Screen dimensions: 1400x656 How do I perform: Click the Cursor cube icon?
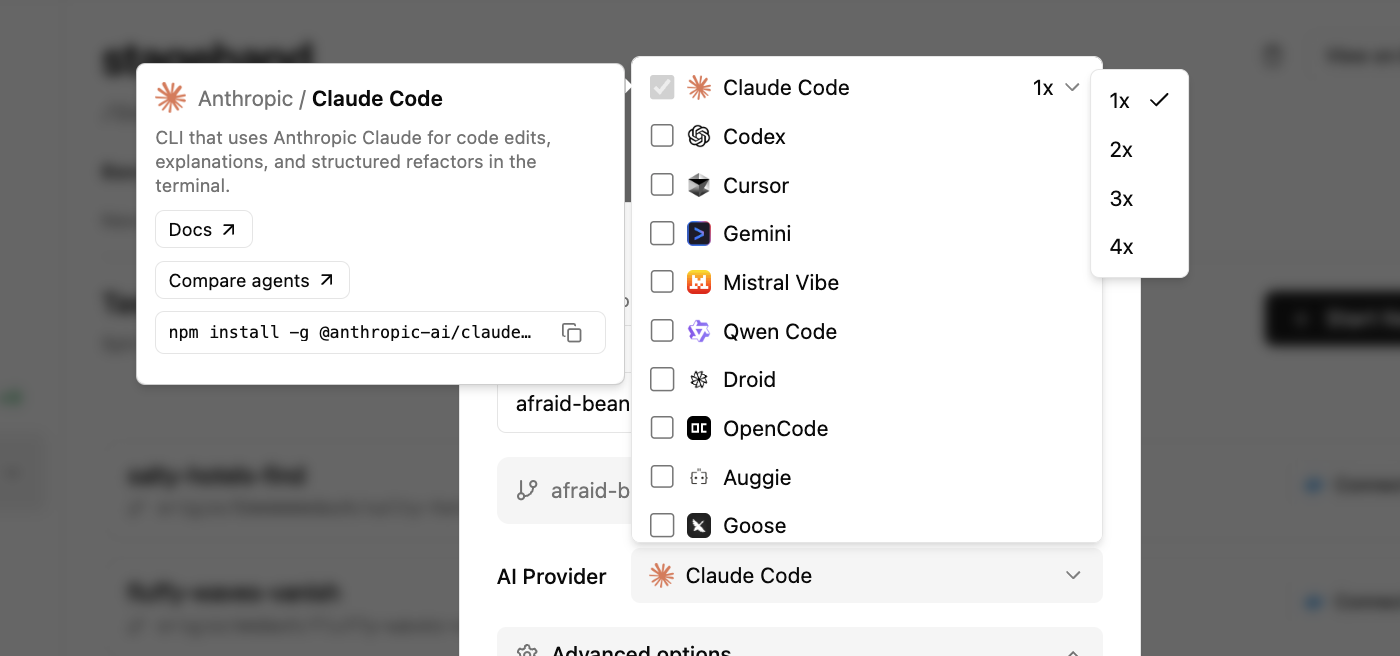[x=699, y=185]
